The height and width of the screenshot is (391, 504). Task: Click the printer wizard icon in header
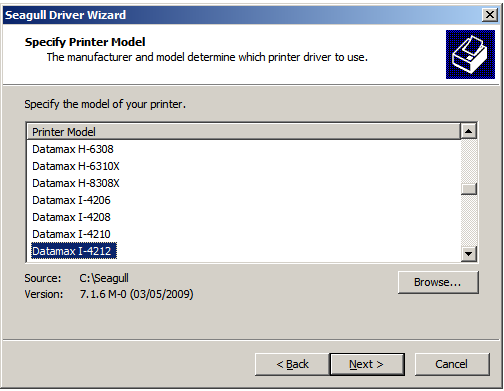click(470, 54)
